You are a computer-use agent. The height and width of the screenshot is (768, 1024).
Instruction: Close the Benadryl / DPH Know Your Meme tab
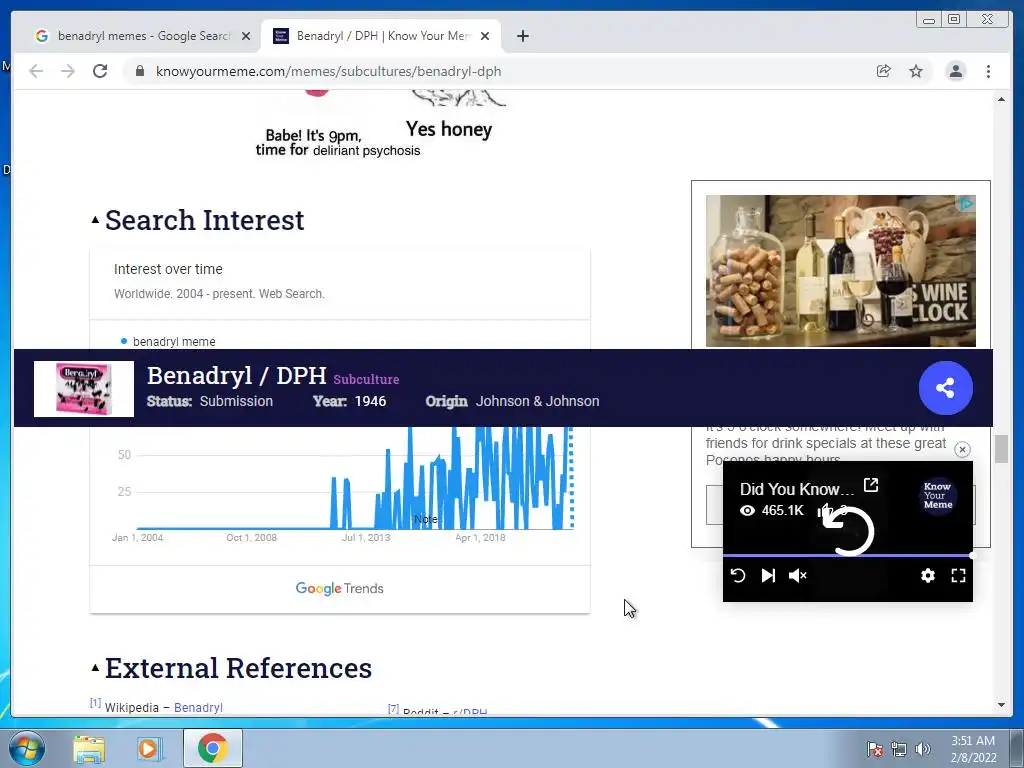(485, 36)
